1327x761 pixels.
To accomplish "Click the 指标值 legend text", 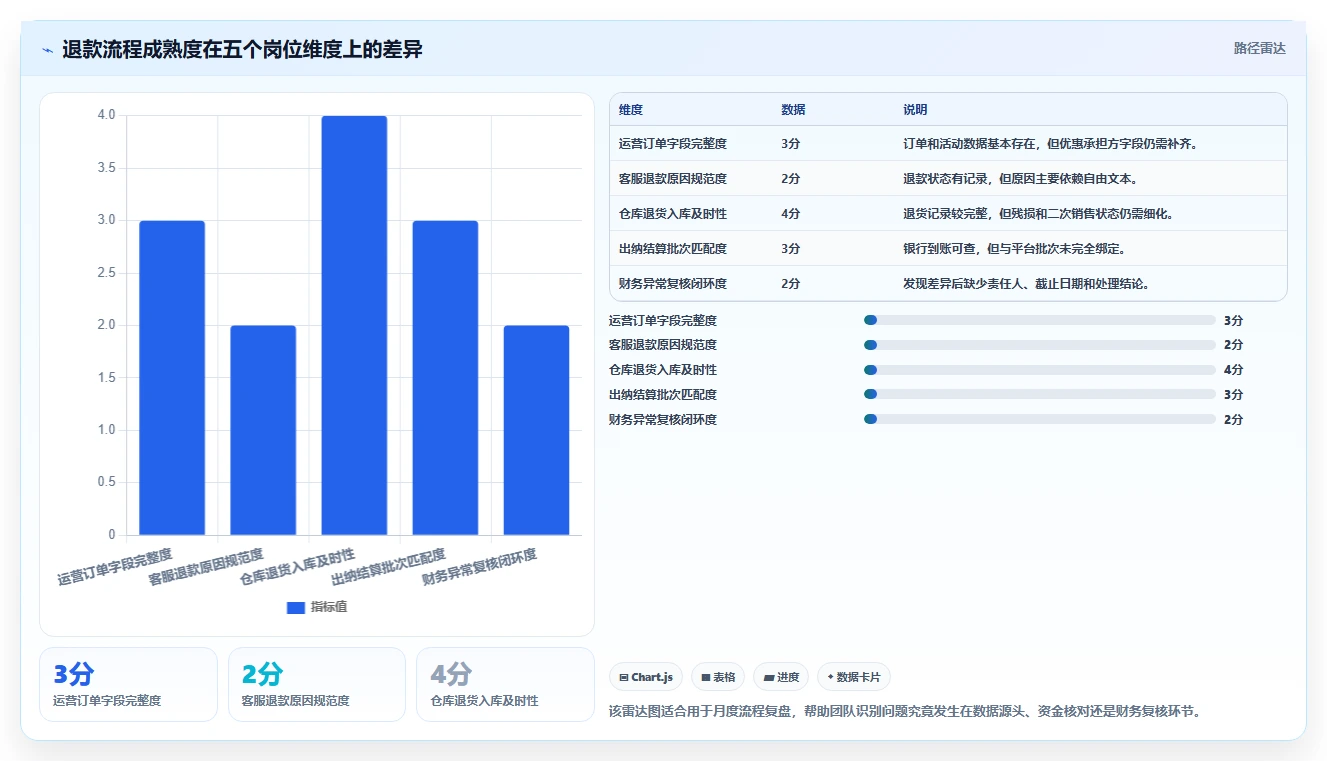I will (329, 607).
